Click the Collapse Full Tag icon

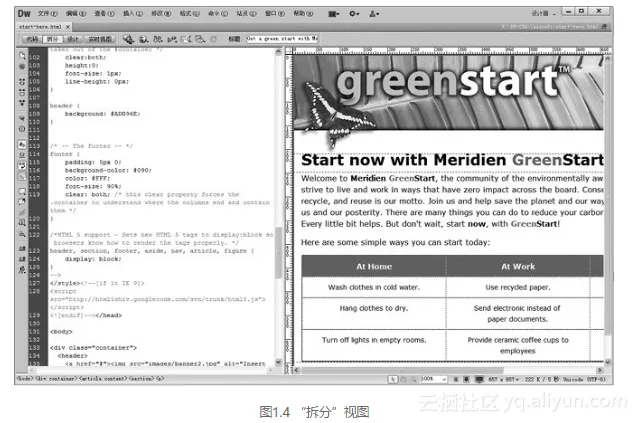22,82
